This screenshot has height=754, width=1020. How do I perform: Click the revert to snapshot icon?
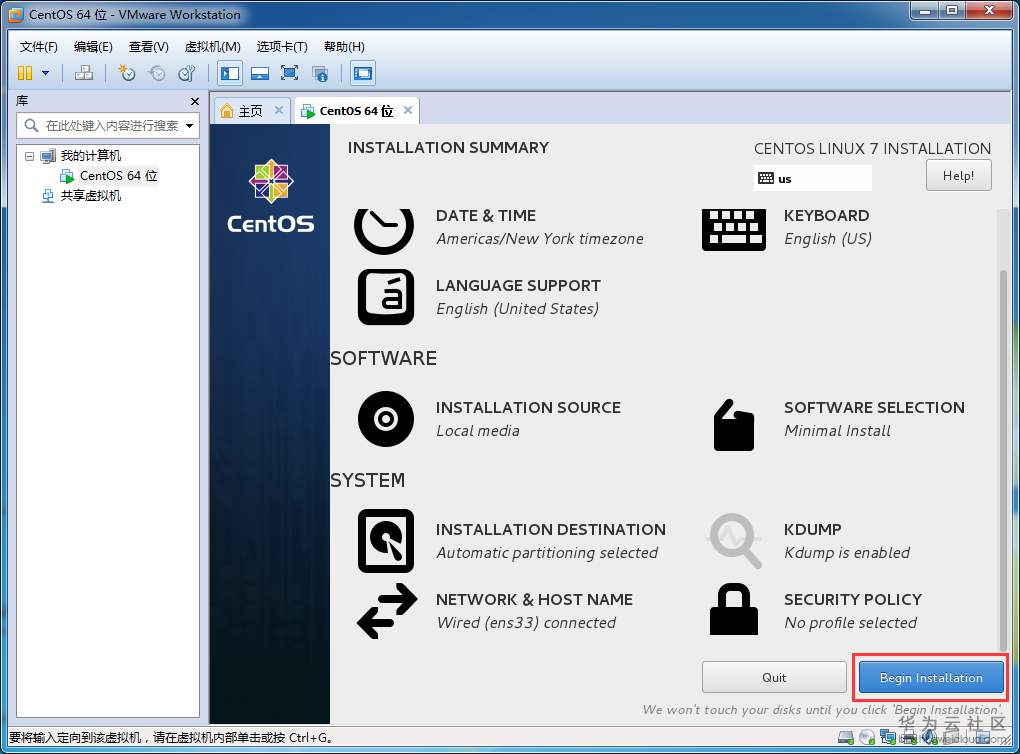[157, 73]
